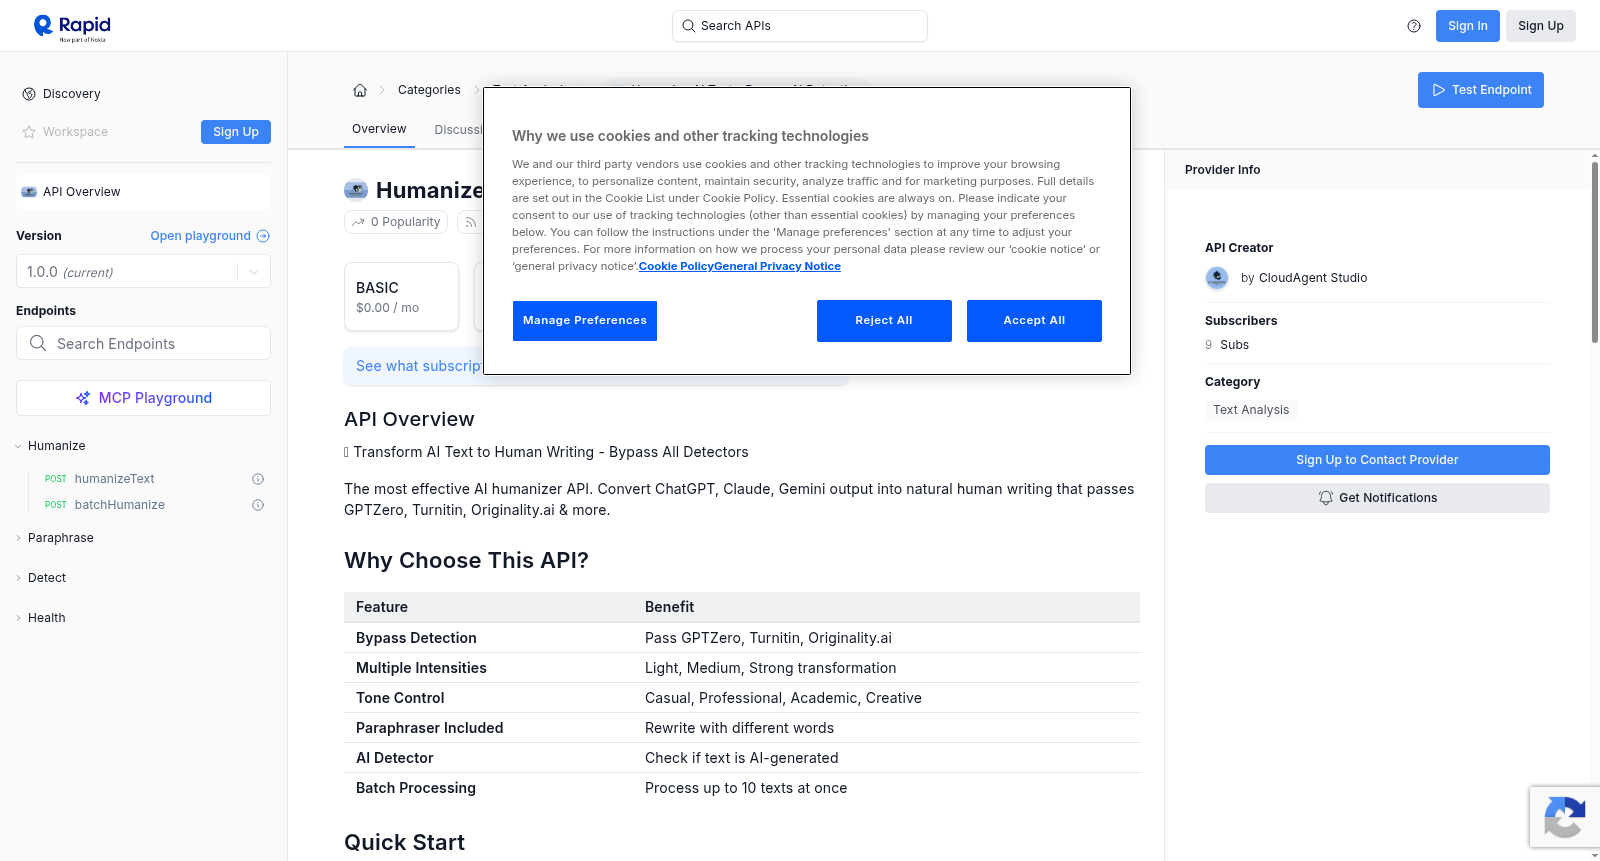Select API Overview in the sidebar
The height and width of the screenshot is (861, 1600).
143,192
